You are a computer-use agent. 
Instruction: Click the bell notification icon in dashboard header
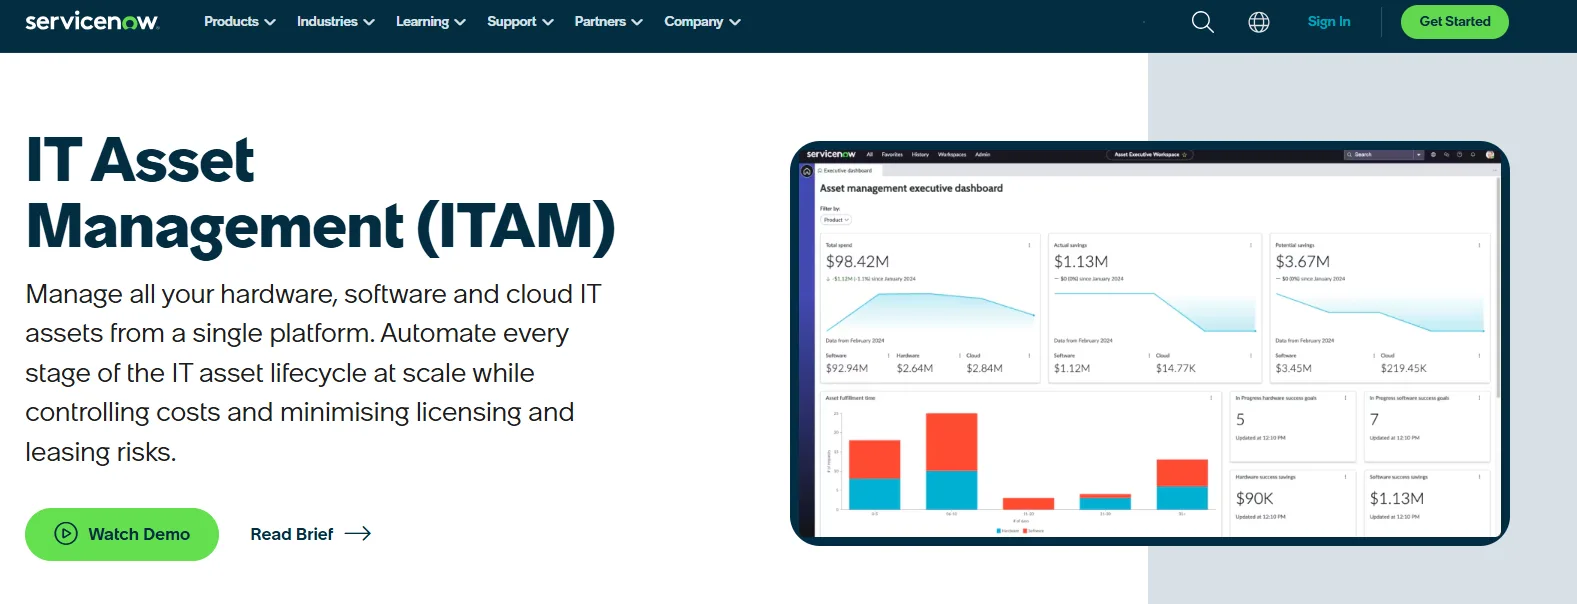(x=1472, y=155)
